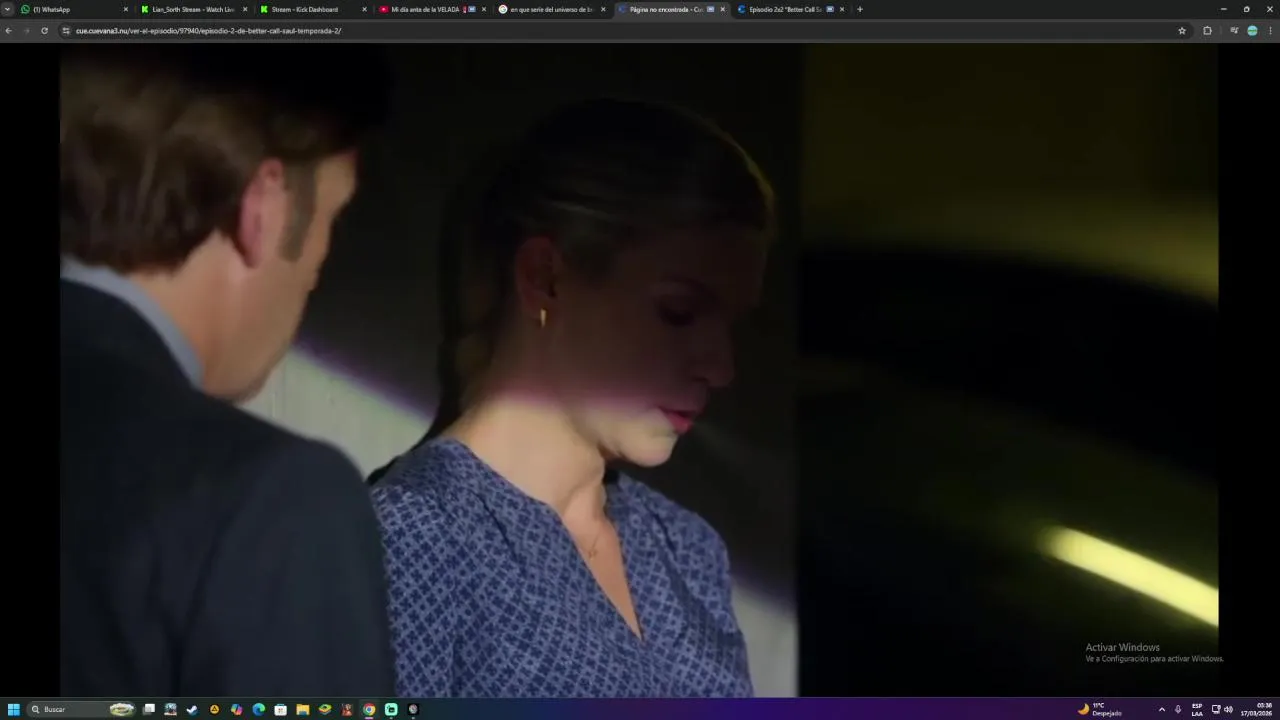The height and width of the screenshot is (720, 1280).
Task: Open the BlueStacks taskbar icon
Action: coord(324,709)
